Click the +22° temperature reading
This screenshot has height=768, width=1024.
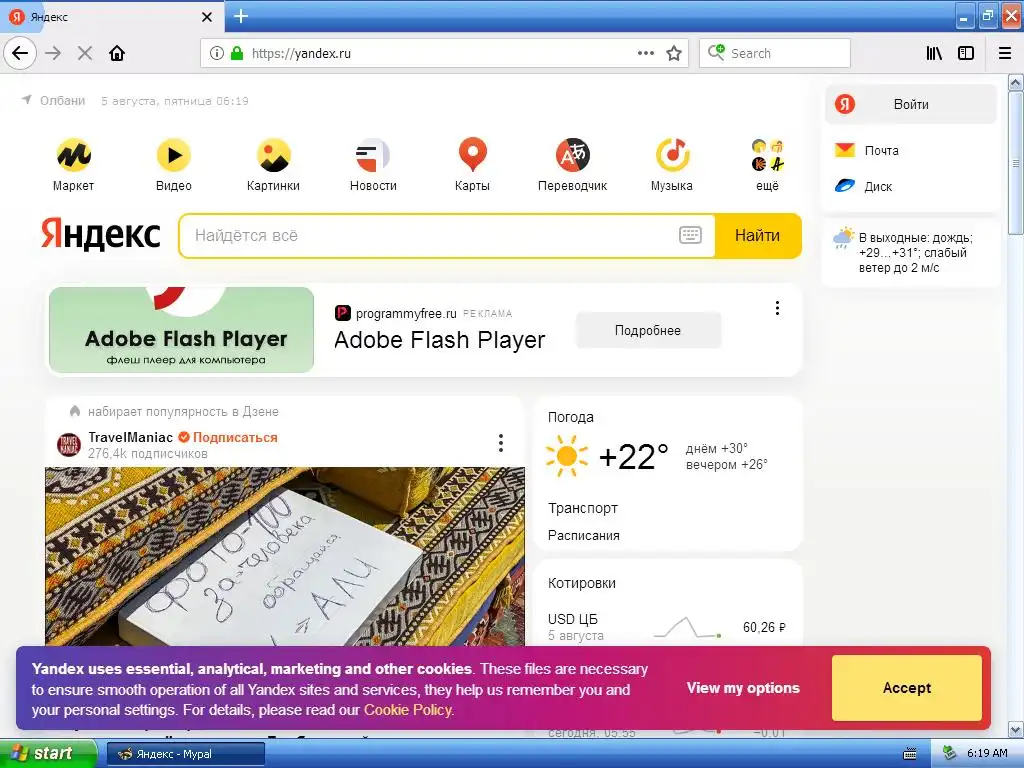click(x=633, y=456)
